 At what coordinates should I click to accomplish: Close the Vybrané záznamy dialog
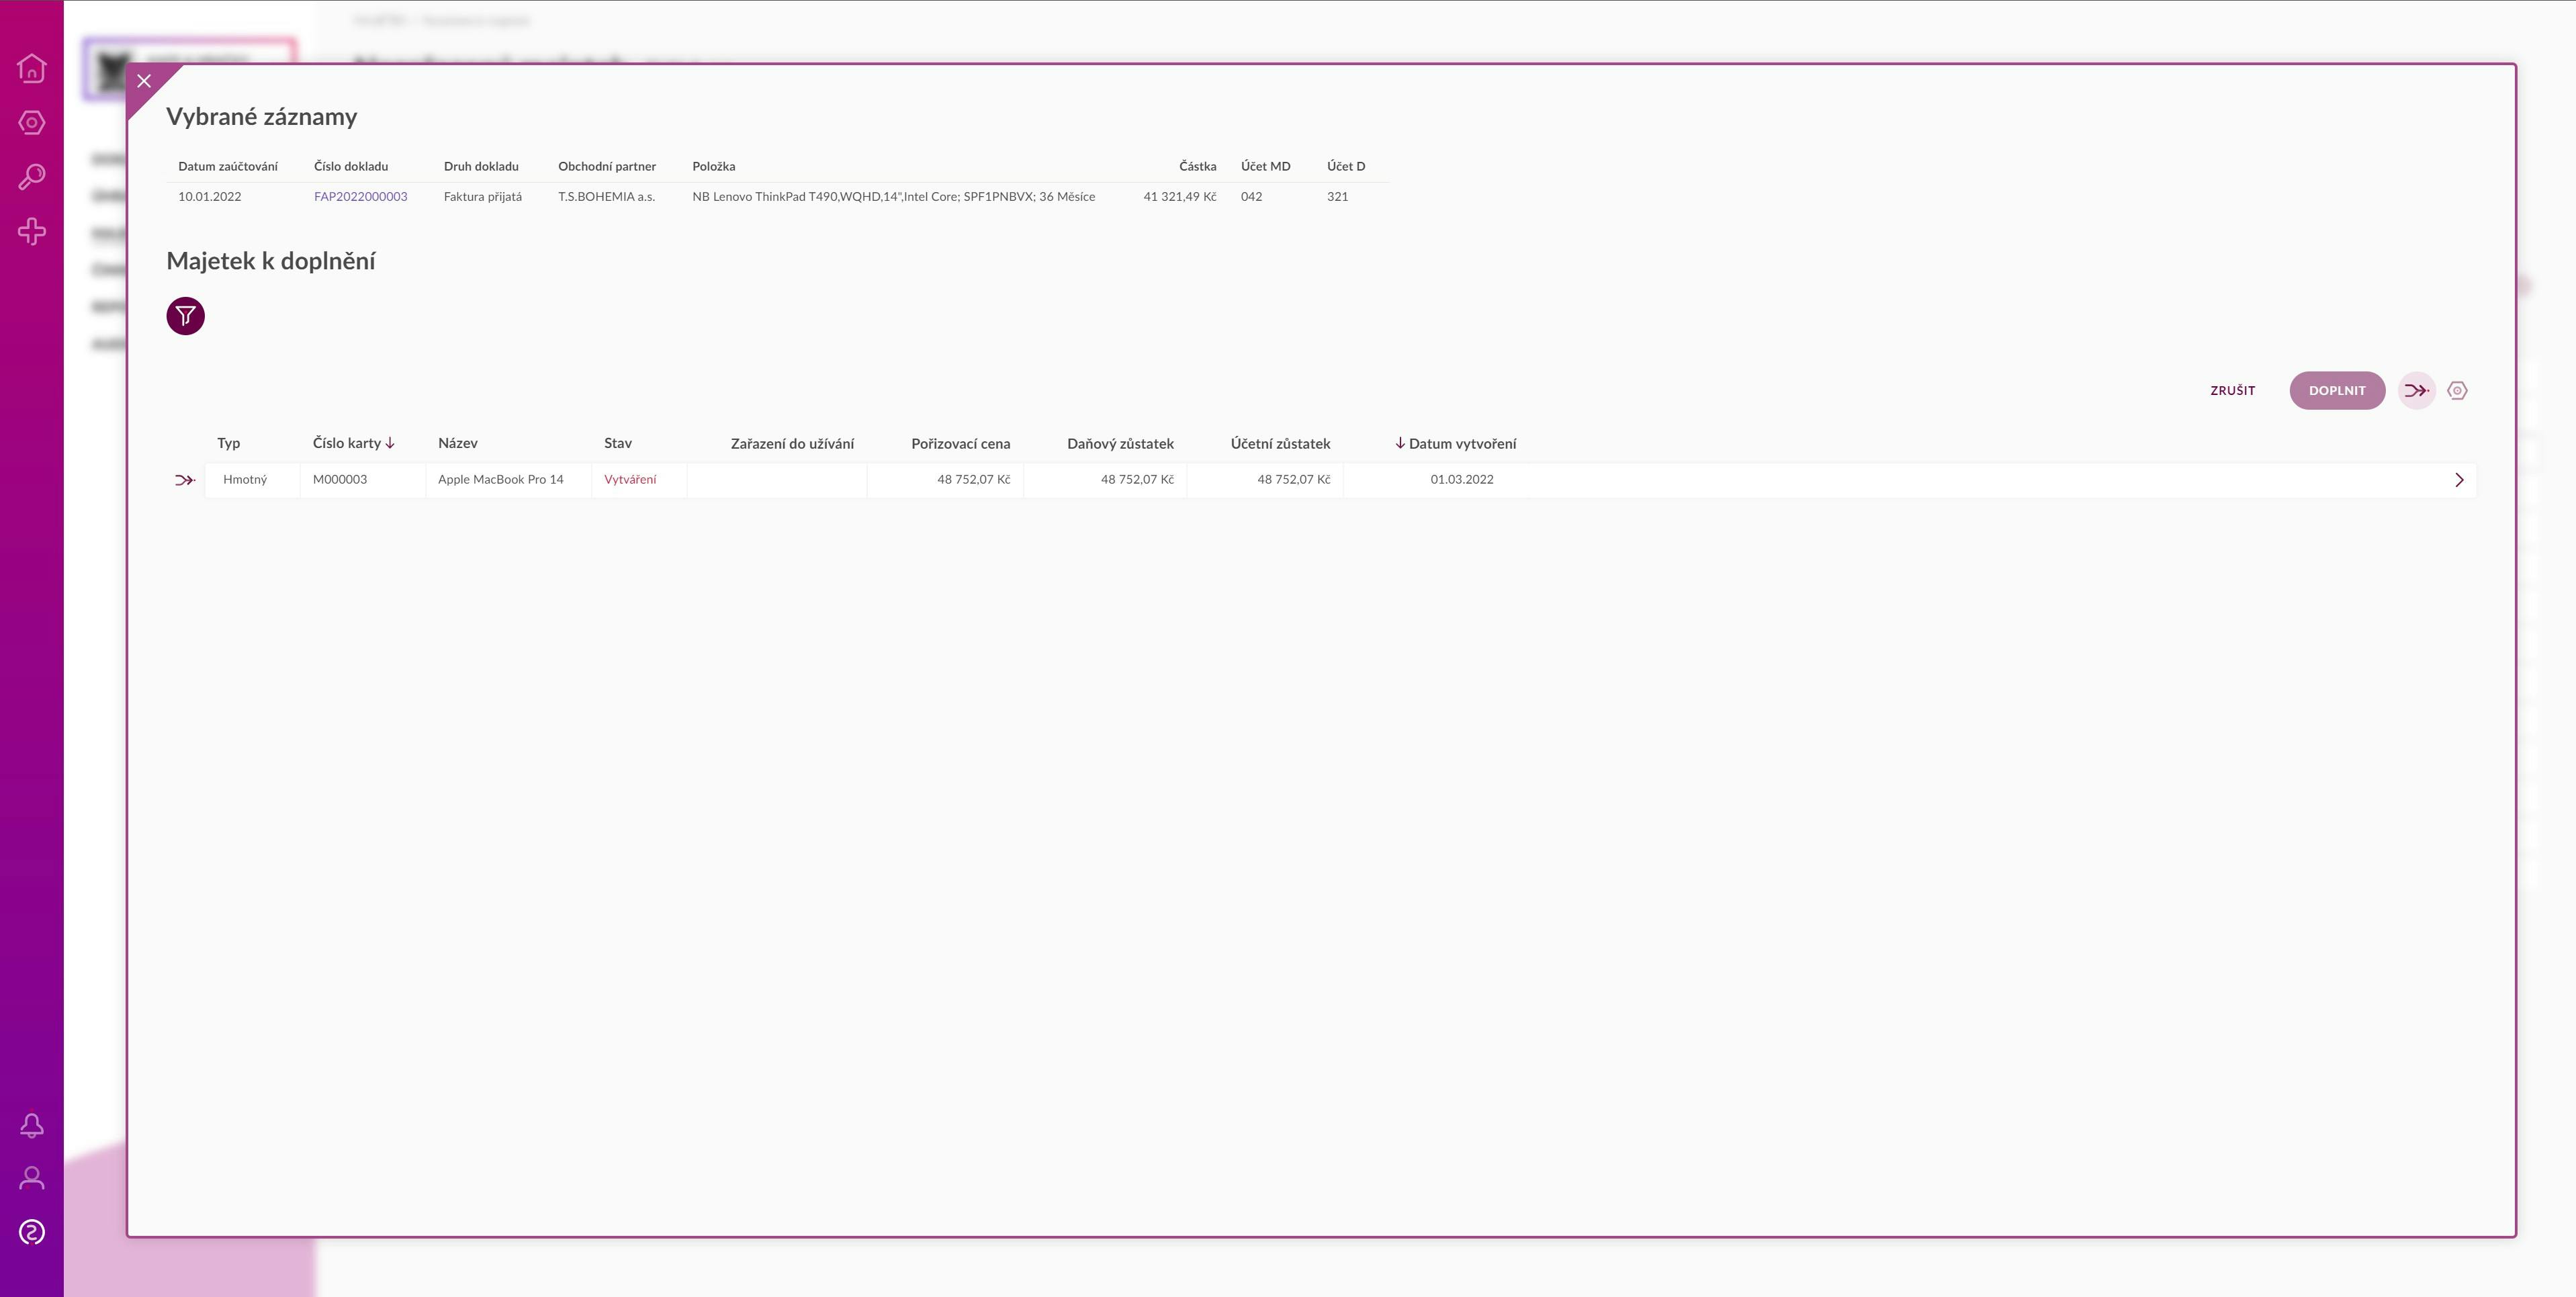pos(144,81)
